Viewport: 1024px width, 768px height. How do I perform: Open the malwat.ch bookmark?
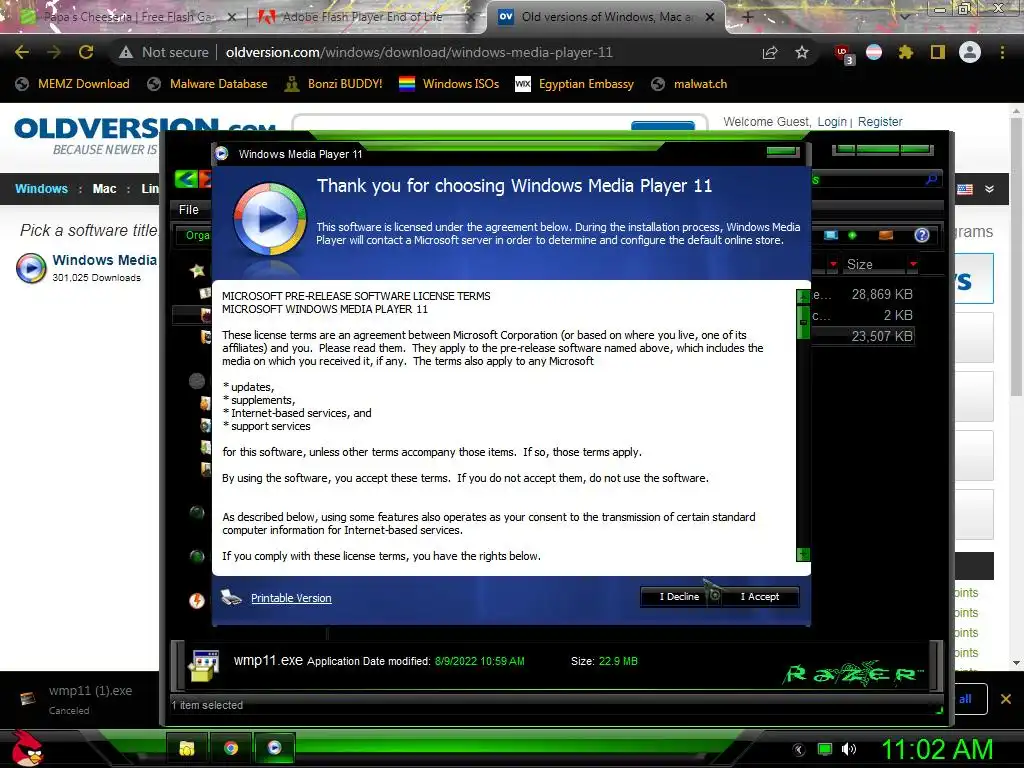point(690,84)
